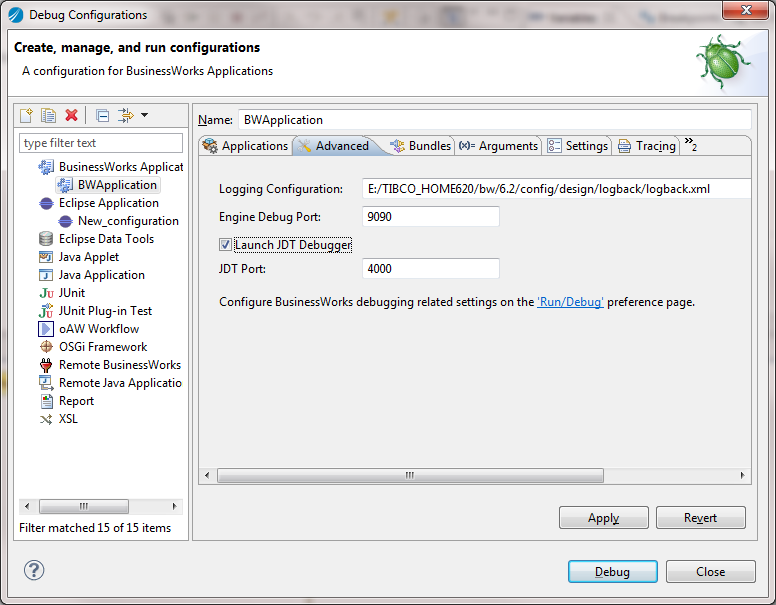This screenshot has width=776, height=605.
Task: Click the Logging Configuration path field
Action: (x=556, y=189)
